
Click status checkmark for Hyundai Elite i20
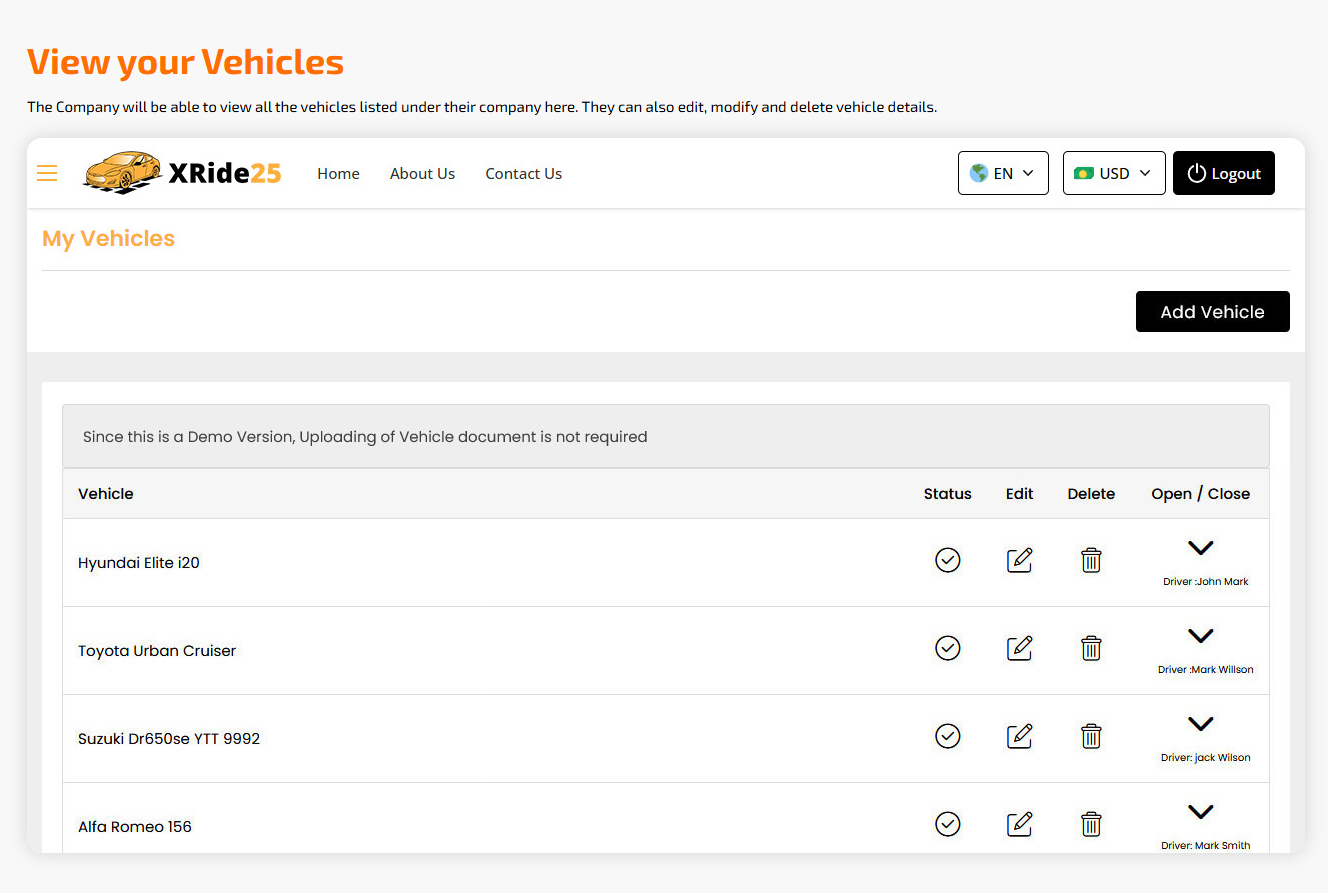point(948,560)
